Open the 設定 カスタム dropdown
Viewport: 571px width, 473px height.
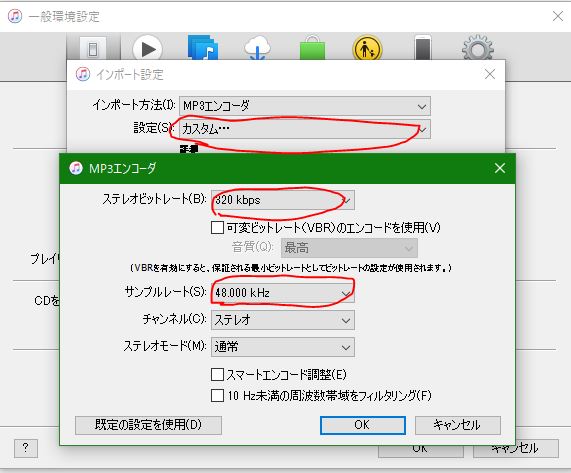point(305,129)
